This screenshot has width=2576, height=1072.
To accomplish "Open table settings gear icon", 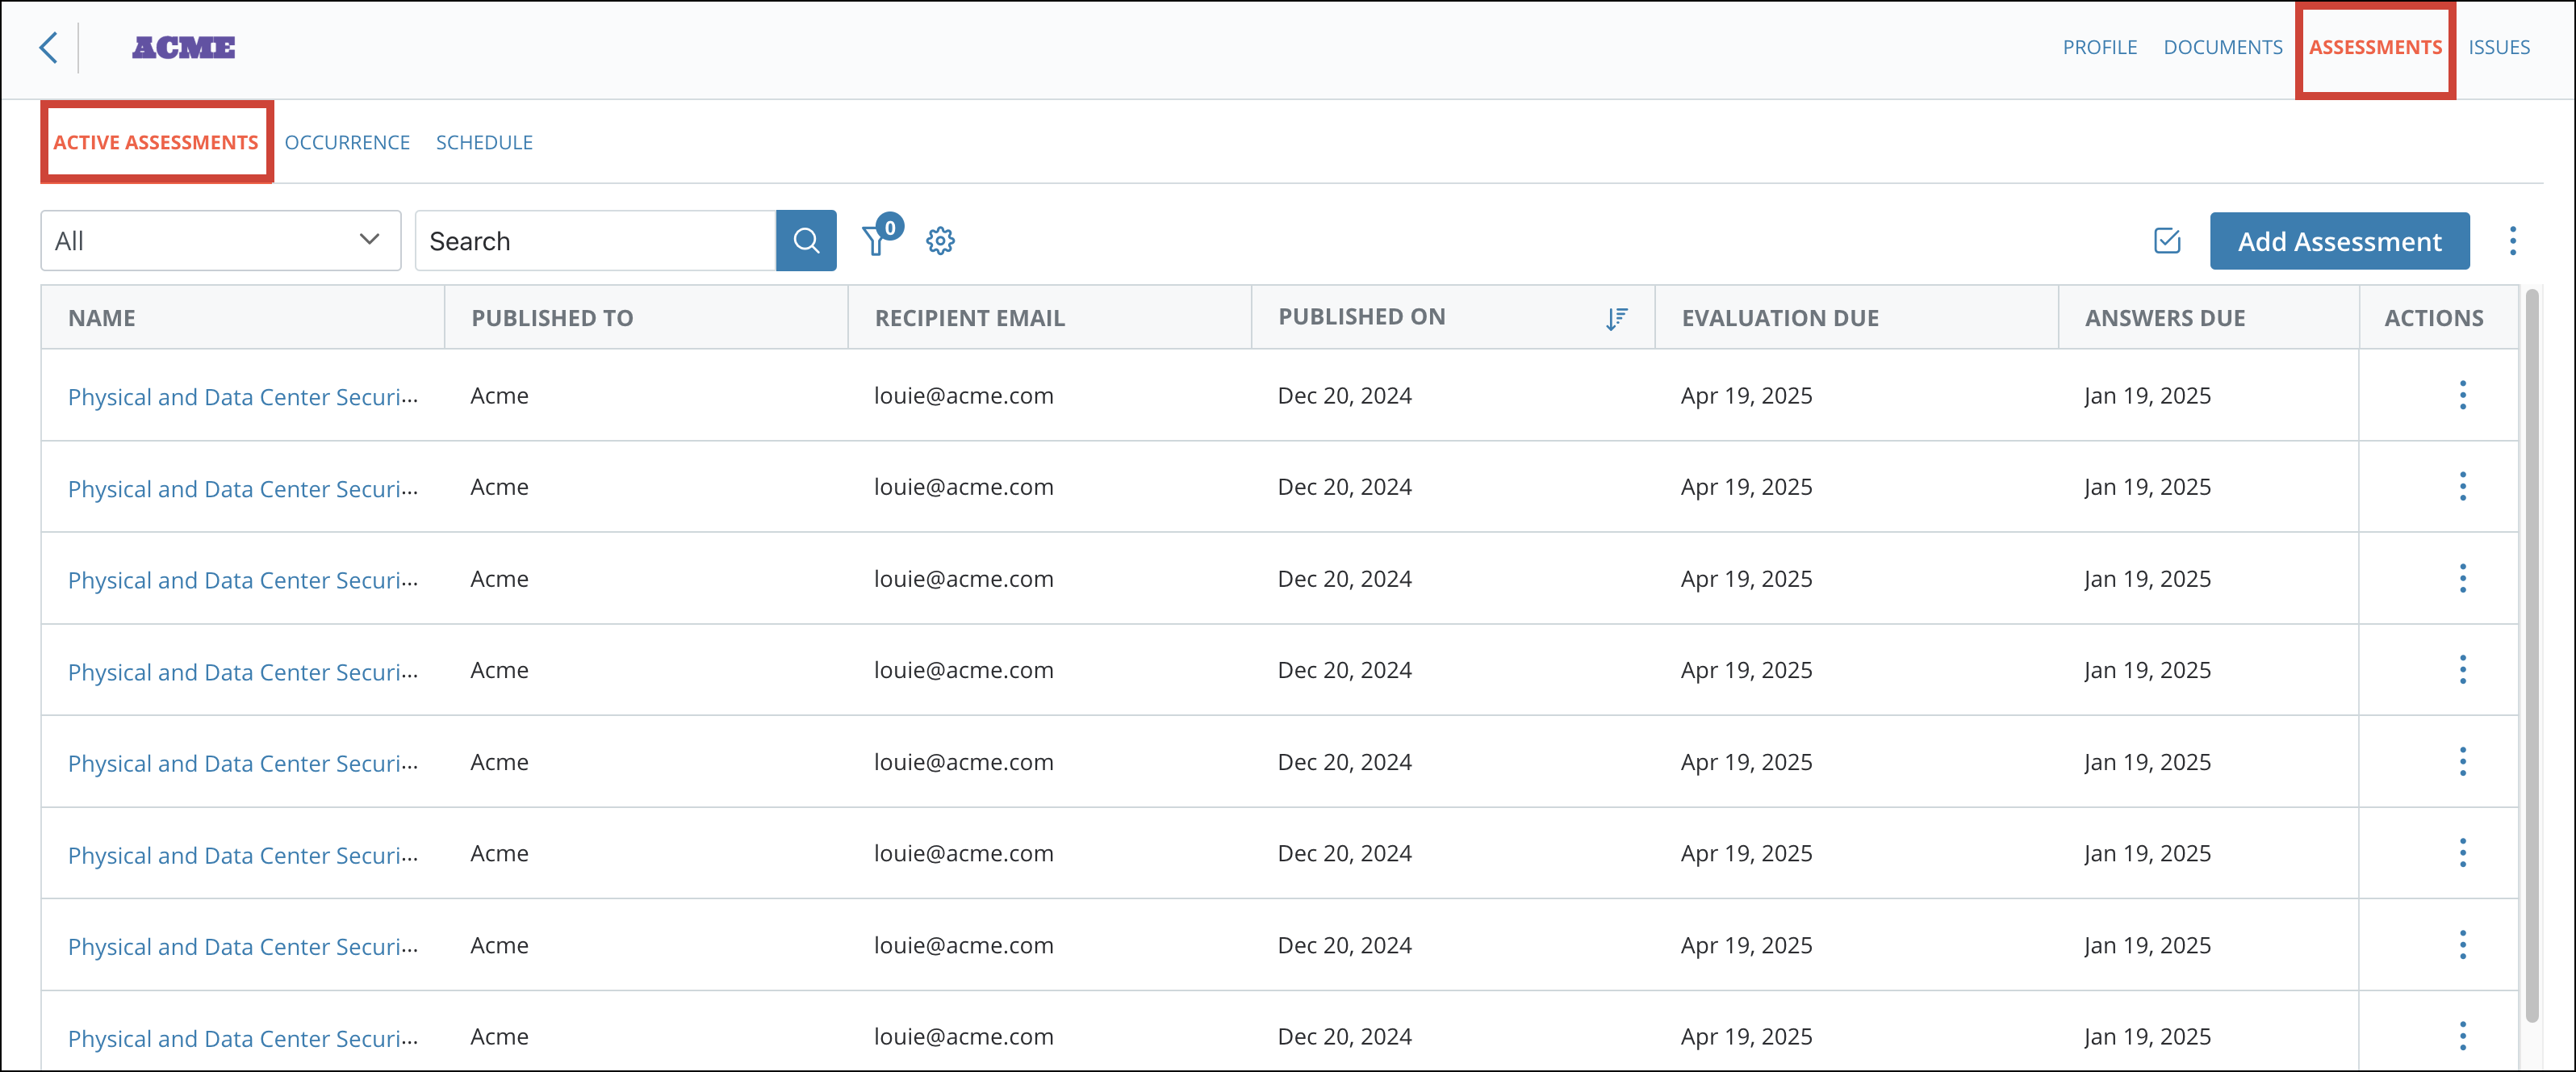I will pos(940,241).
